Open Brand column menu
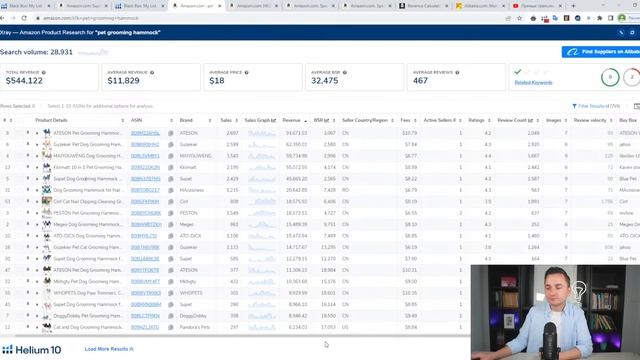 pyautogui.click(x=210, y=120)
